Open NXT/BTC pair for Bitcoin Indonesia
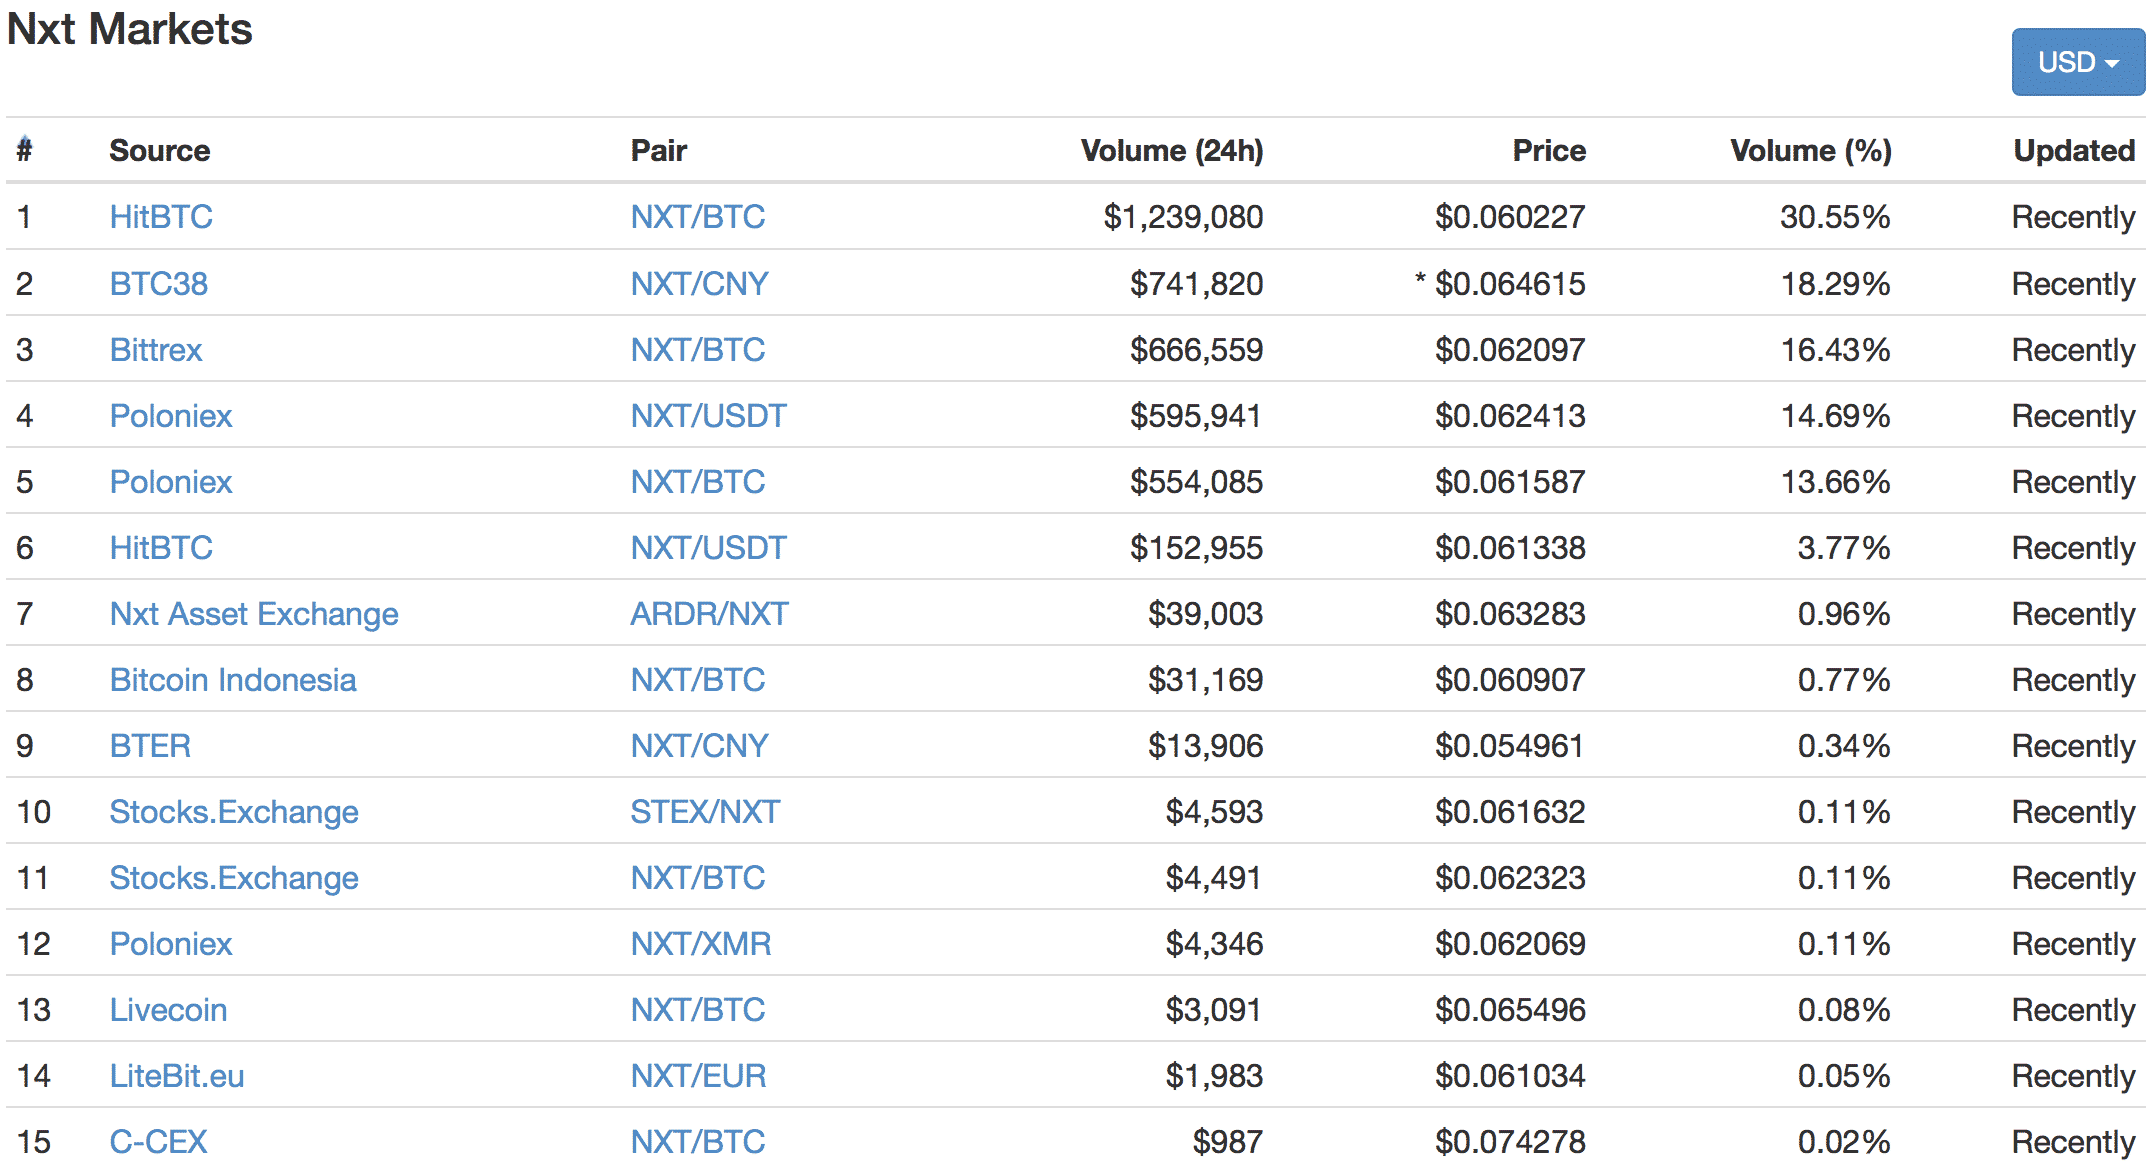Viewport: 2150px width, 1168px height. point(698,680)
